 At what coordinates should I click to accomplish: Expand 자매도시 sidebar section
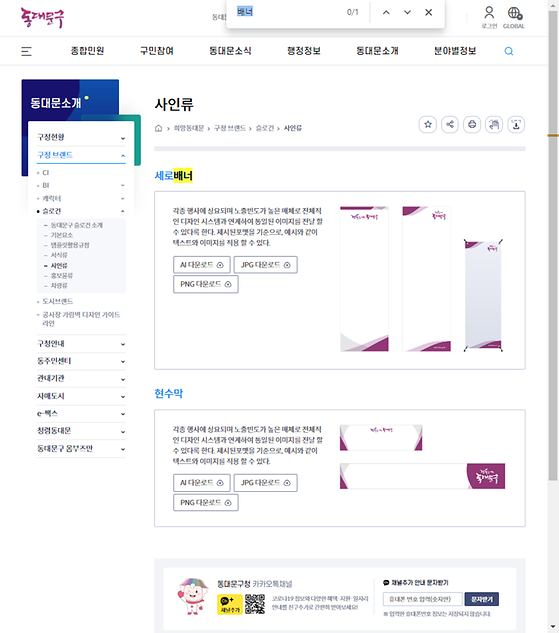81,396
